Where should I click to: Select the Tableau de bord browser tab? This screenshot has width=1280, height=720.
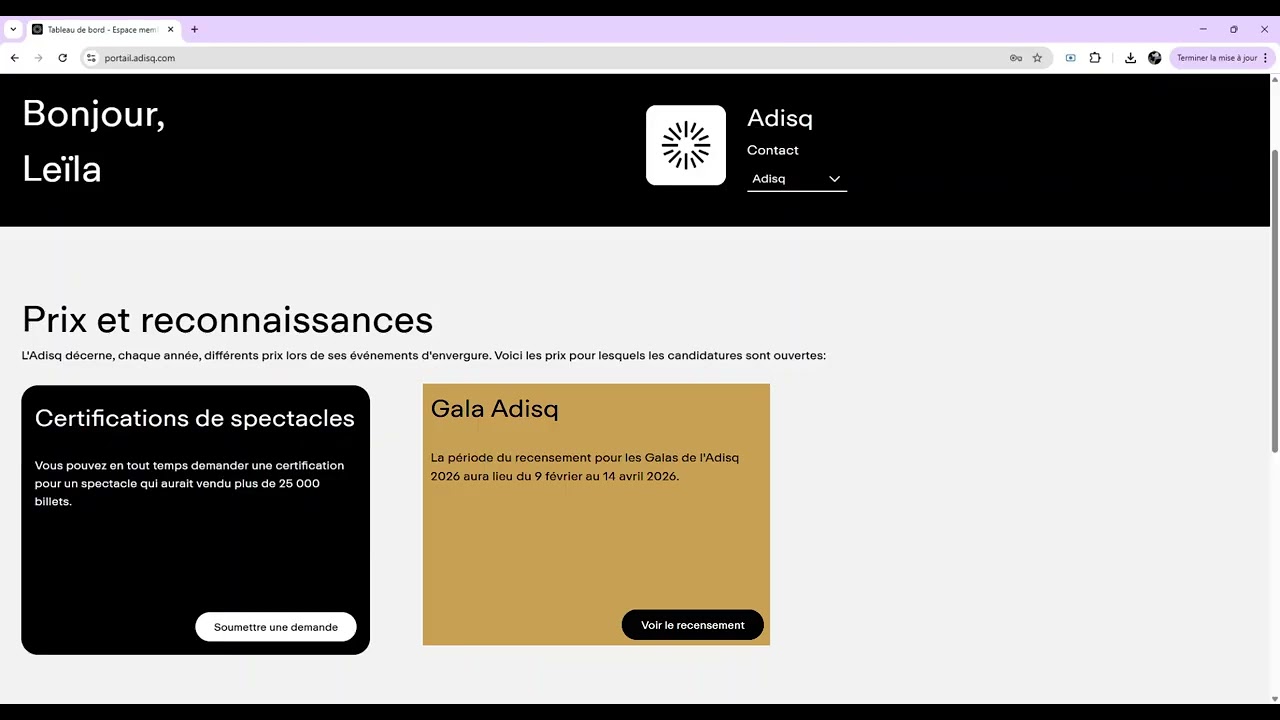103,30
